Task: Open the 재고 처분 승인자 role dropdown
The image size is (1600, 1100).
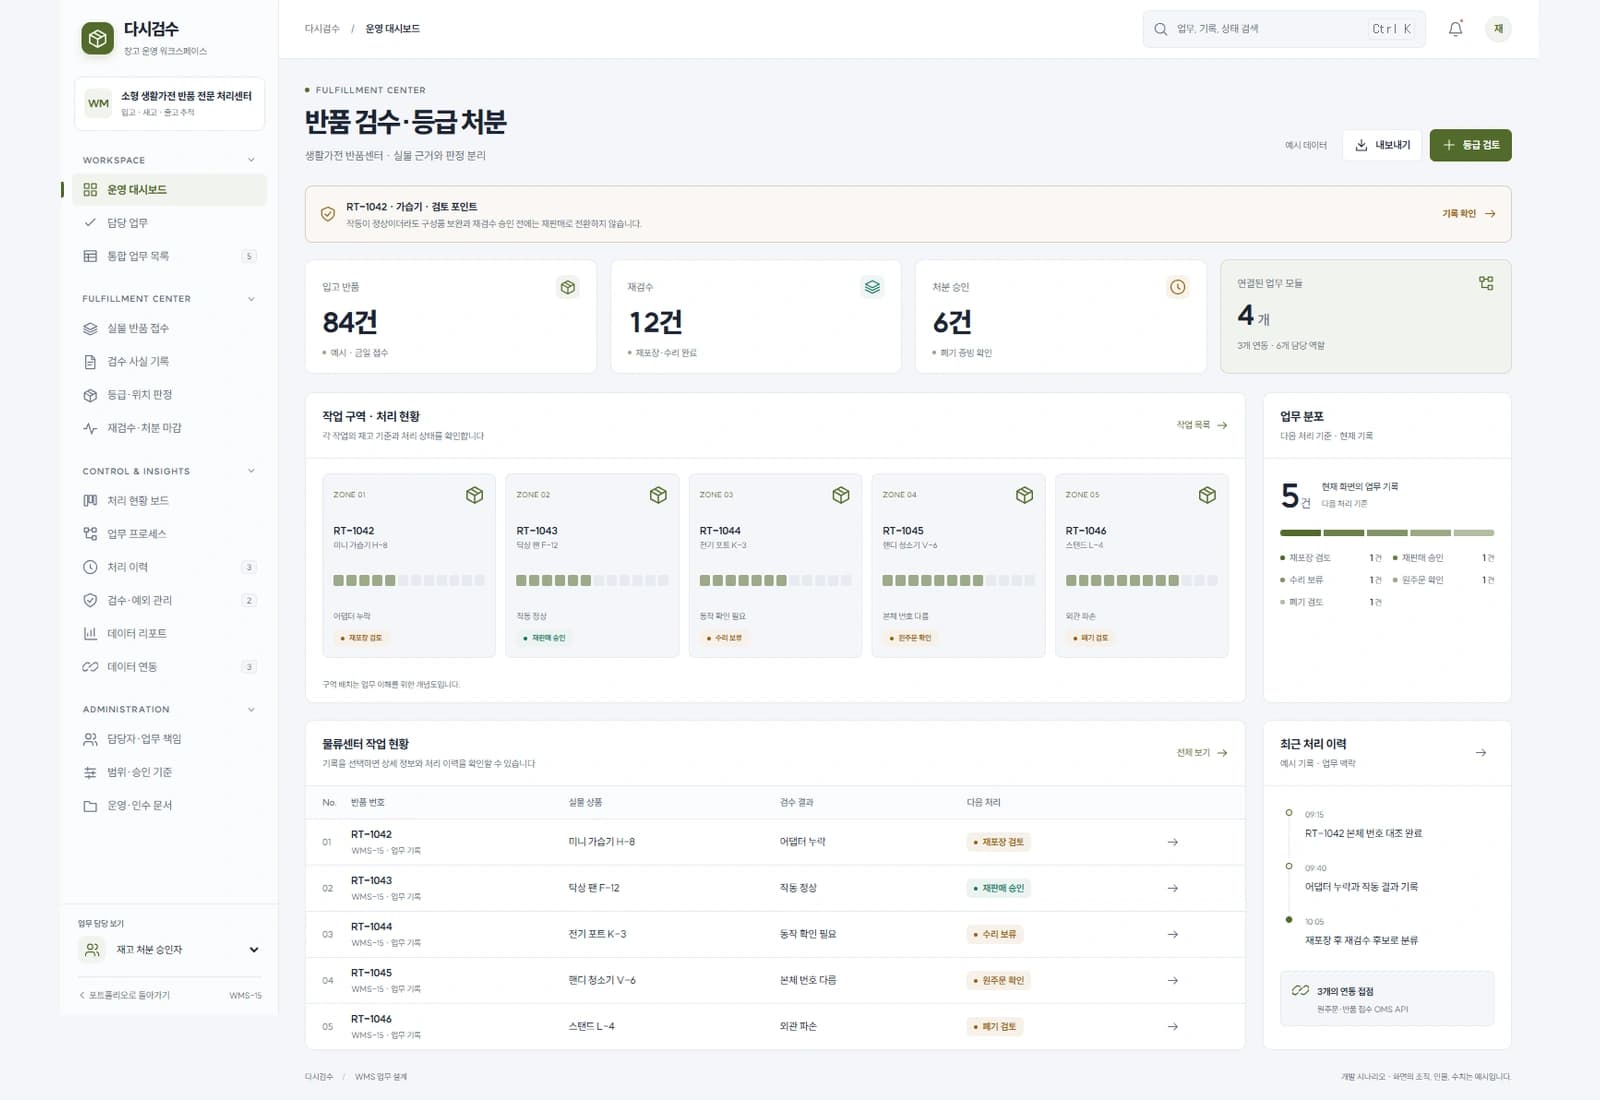Action: [169, 950]
